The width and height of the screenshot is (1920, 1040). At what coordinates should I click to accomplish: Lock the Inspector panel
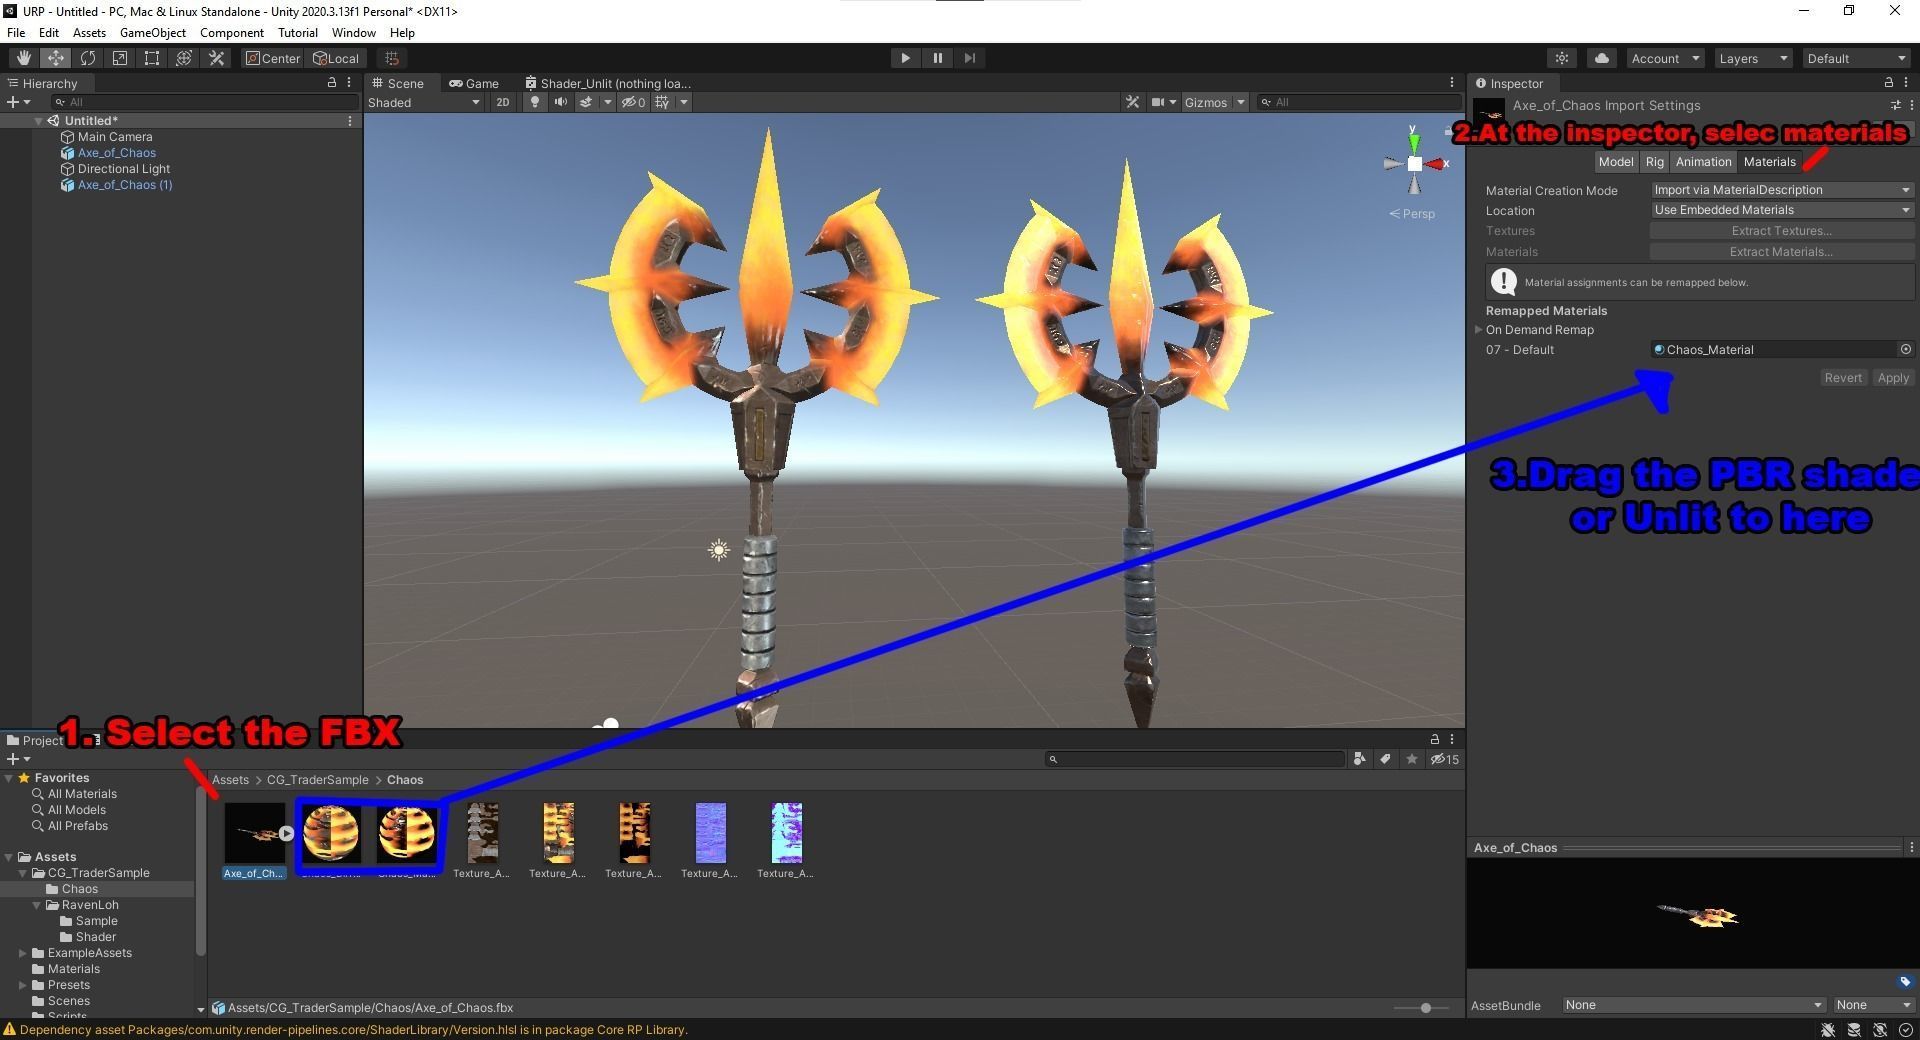coord(1888,83)
